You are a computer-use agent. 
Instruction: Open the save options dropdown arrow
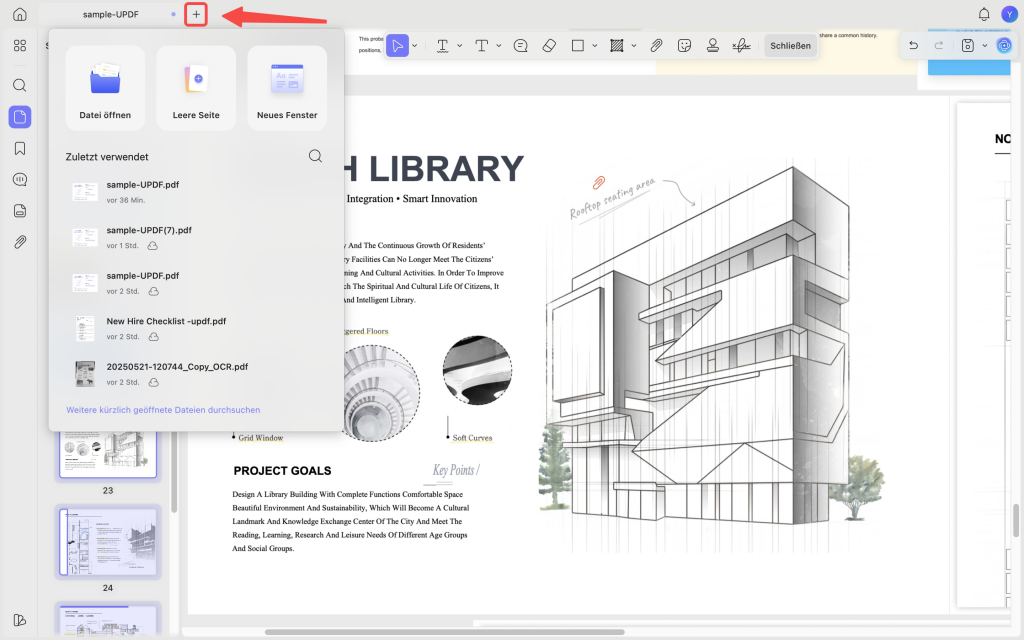985,46
